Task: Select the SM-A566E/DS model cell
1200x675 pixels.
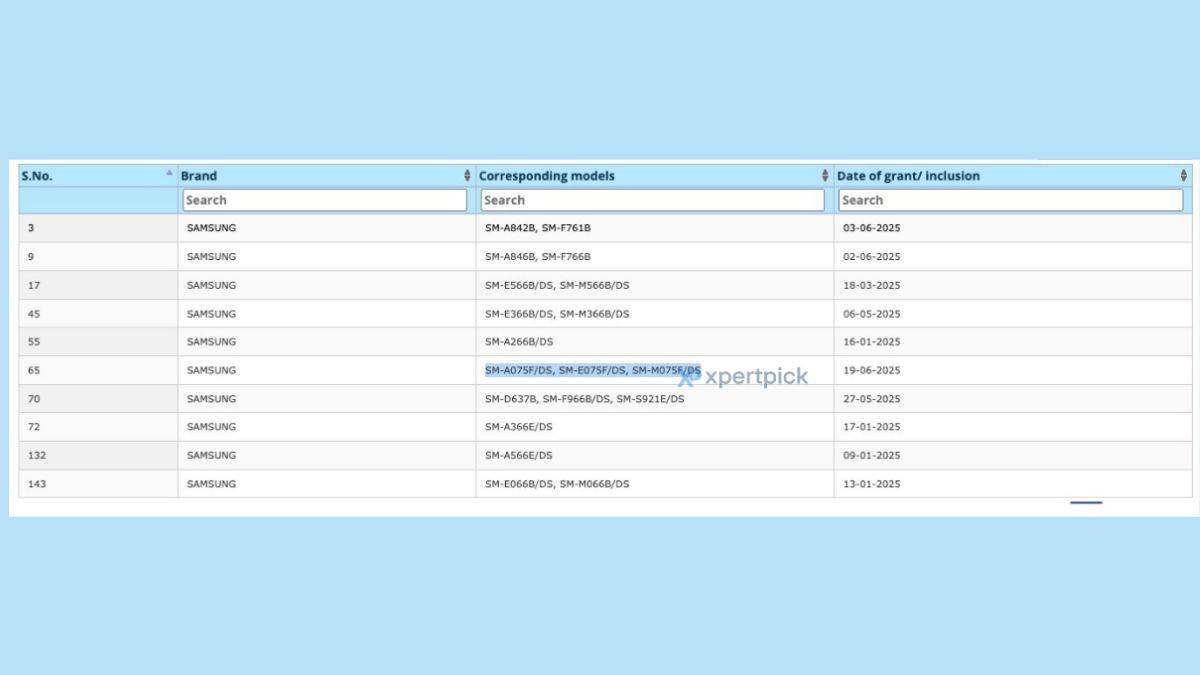Action: pos(518,455)
